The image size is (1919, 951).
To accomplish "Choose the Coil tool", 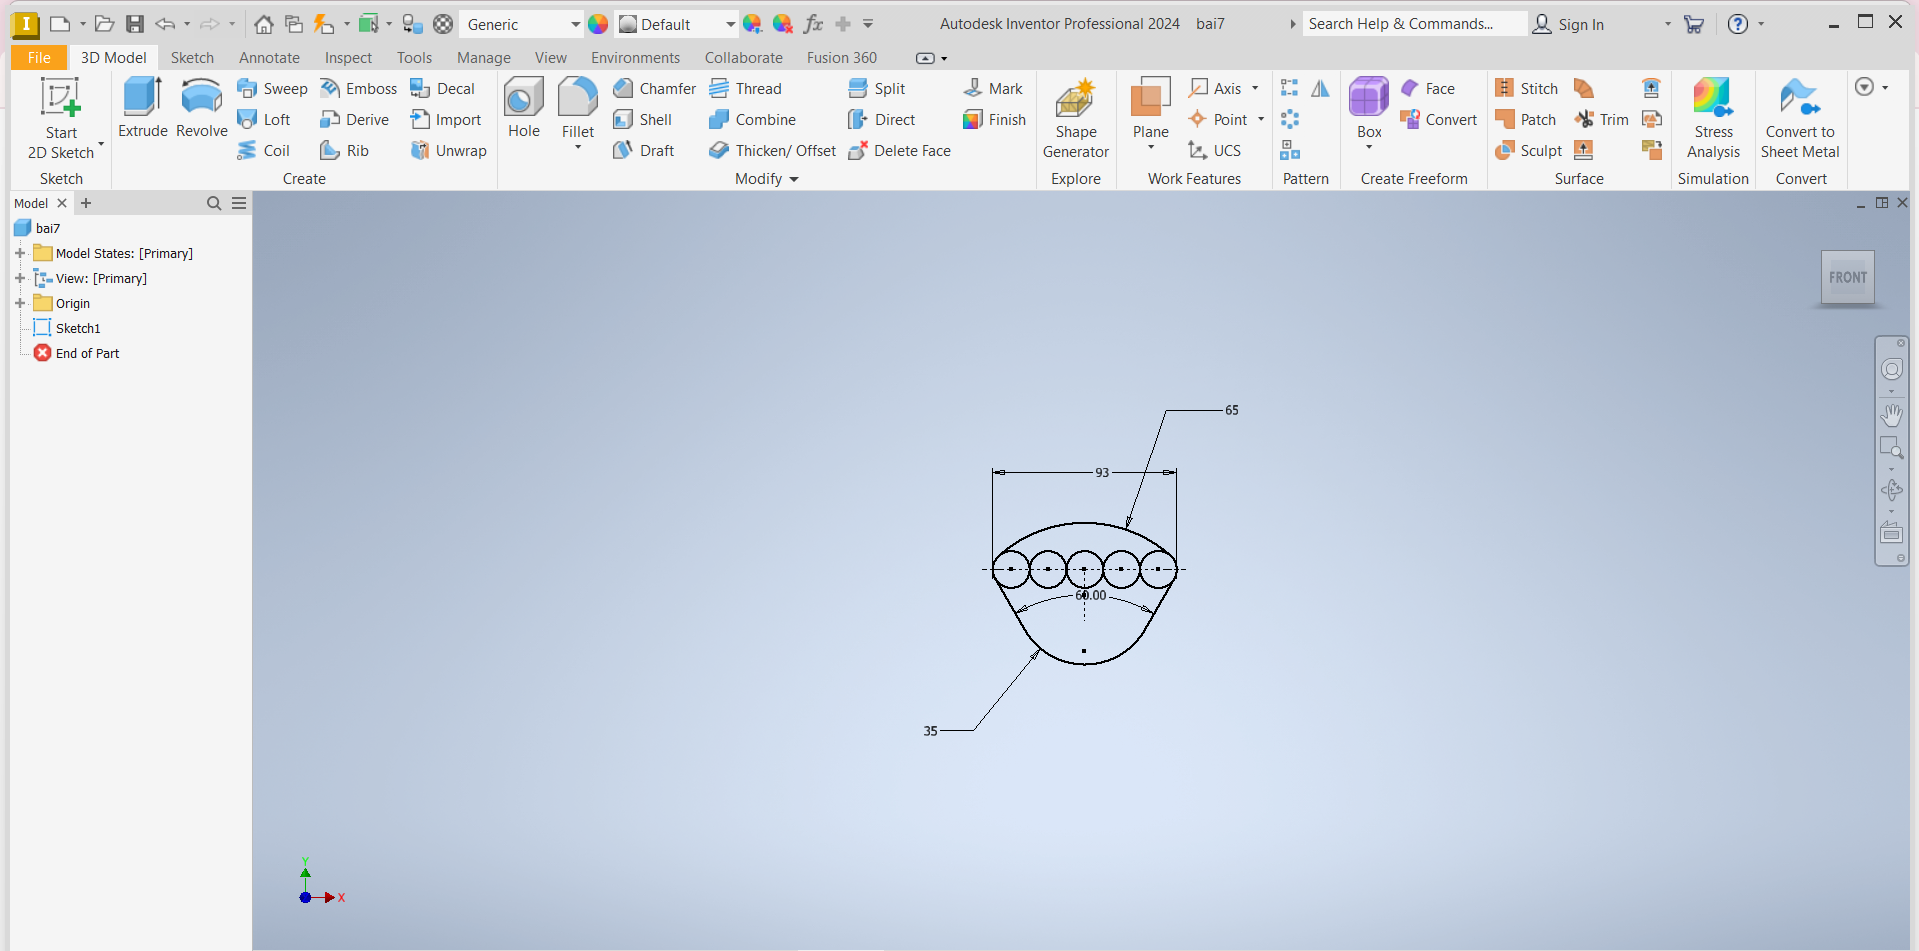I will coord(264,151).
